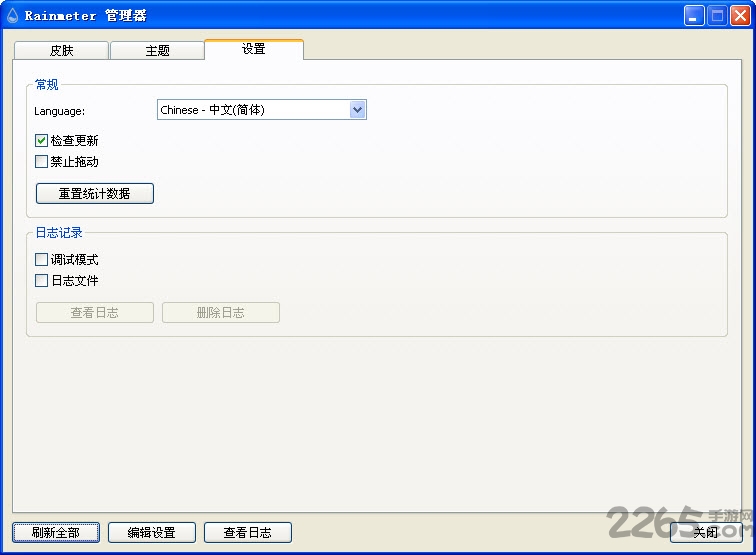
Task: Click grayed 查看日志 button in 日志记录 group
Action: coord(95,313)
